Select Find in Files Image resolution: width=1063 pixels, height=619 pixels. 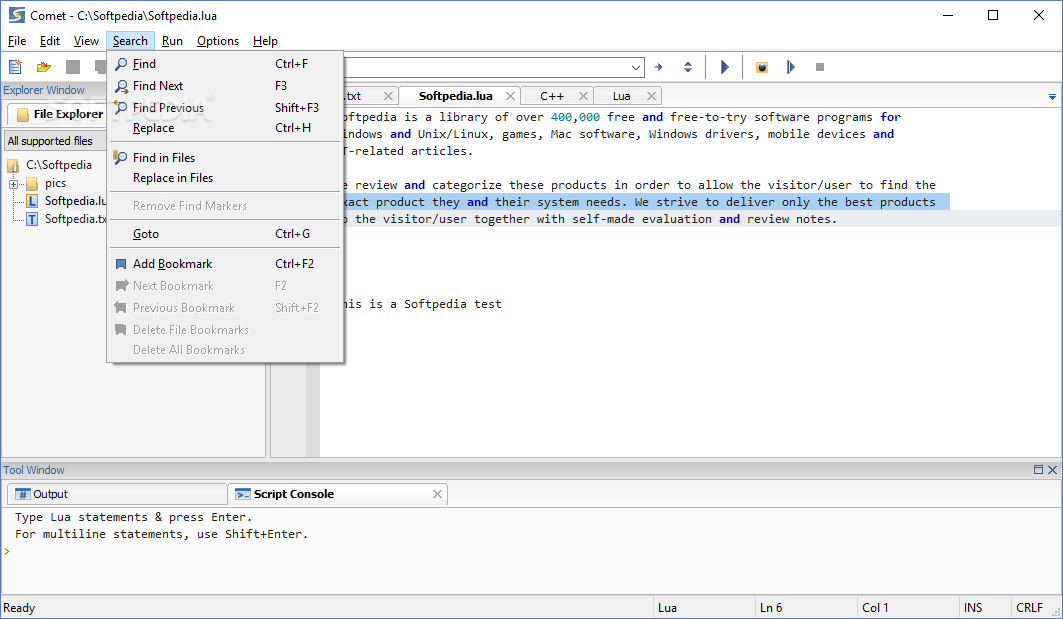pyautogui.click(x=225, y=157)
